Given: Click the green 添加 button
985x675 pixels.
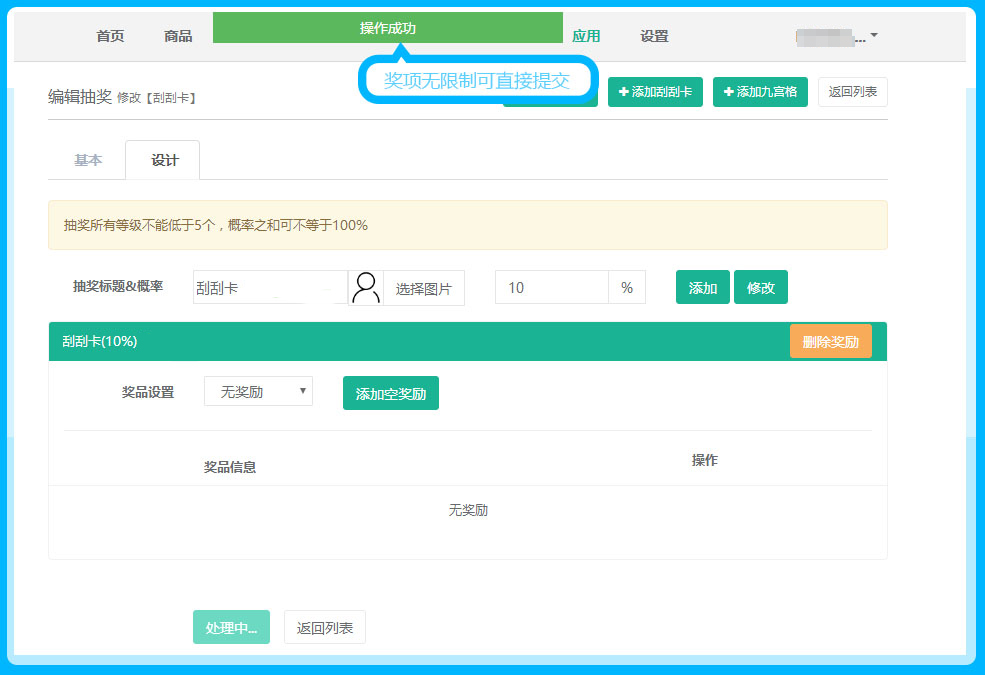Looking at the screenshot, I should coord(702,288).
